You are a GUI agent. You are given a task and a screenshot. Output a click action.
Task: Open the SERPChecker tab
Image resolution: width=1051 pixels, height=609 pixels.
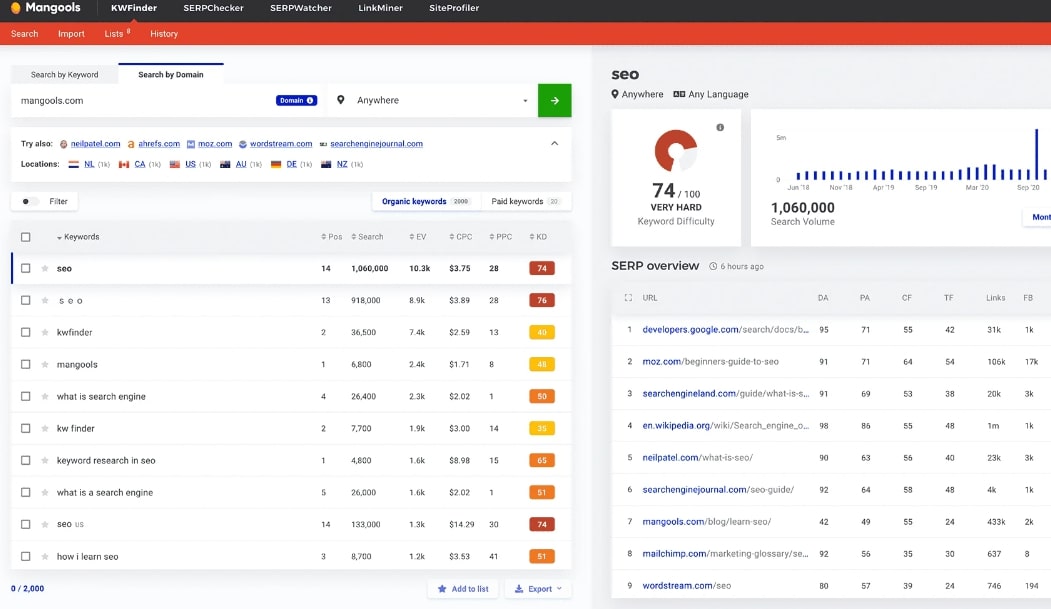213,8
